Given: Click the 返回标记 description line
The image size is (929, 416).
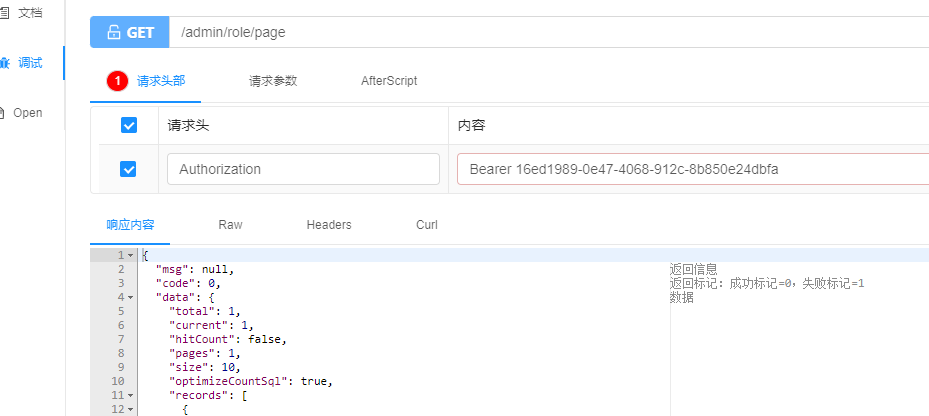Looking at the screenshot, I should pyautogui.click(x=767, y=283).
